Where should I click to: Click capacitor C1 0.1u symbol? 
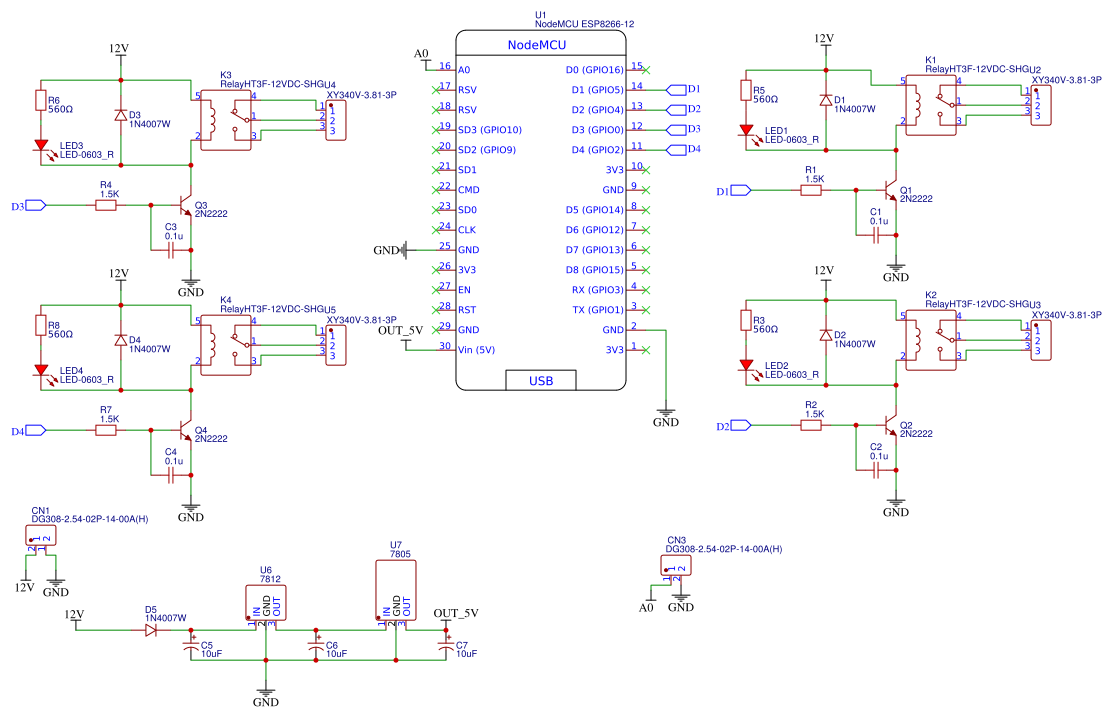(x=876, y=235)
